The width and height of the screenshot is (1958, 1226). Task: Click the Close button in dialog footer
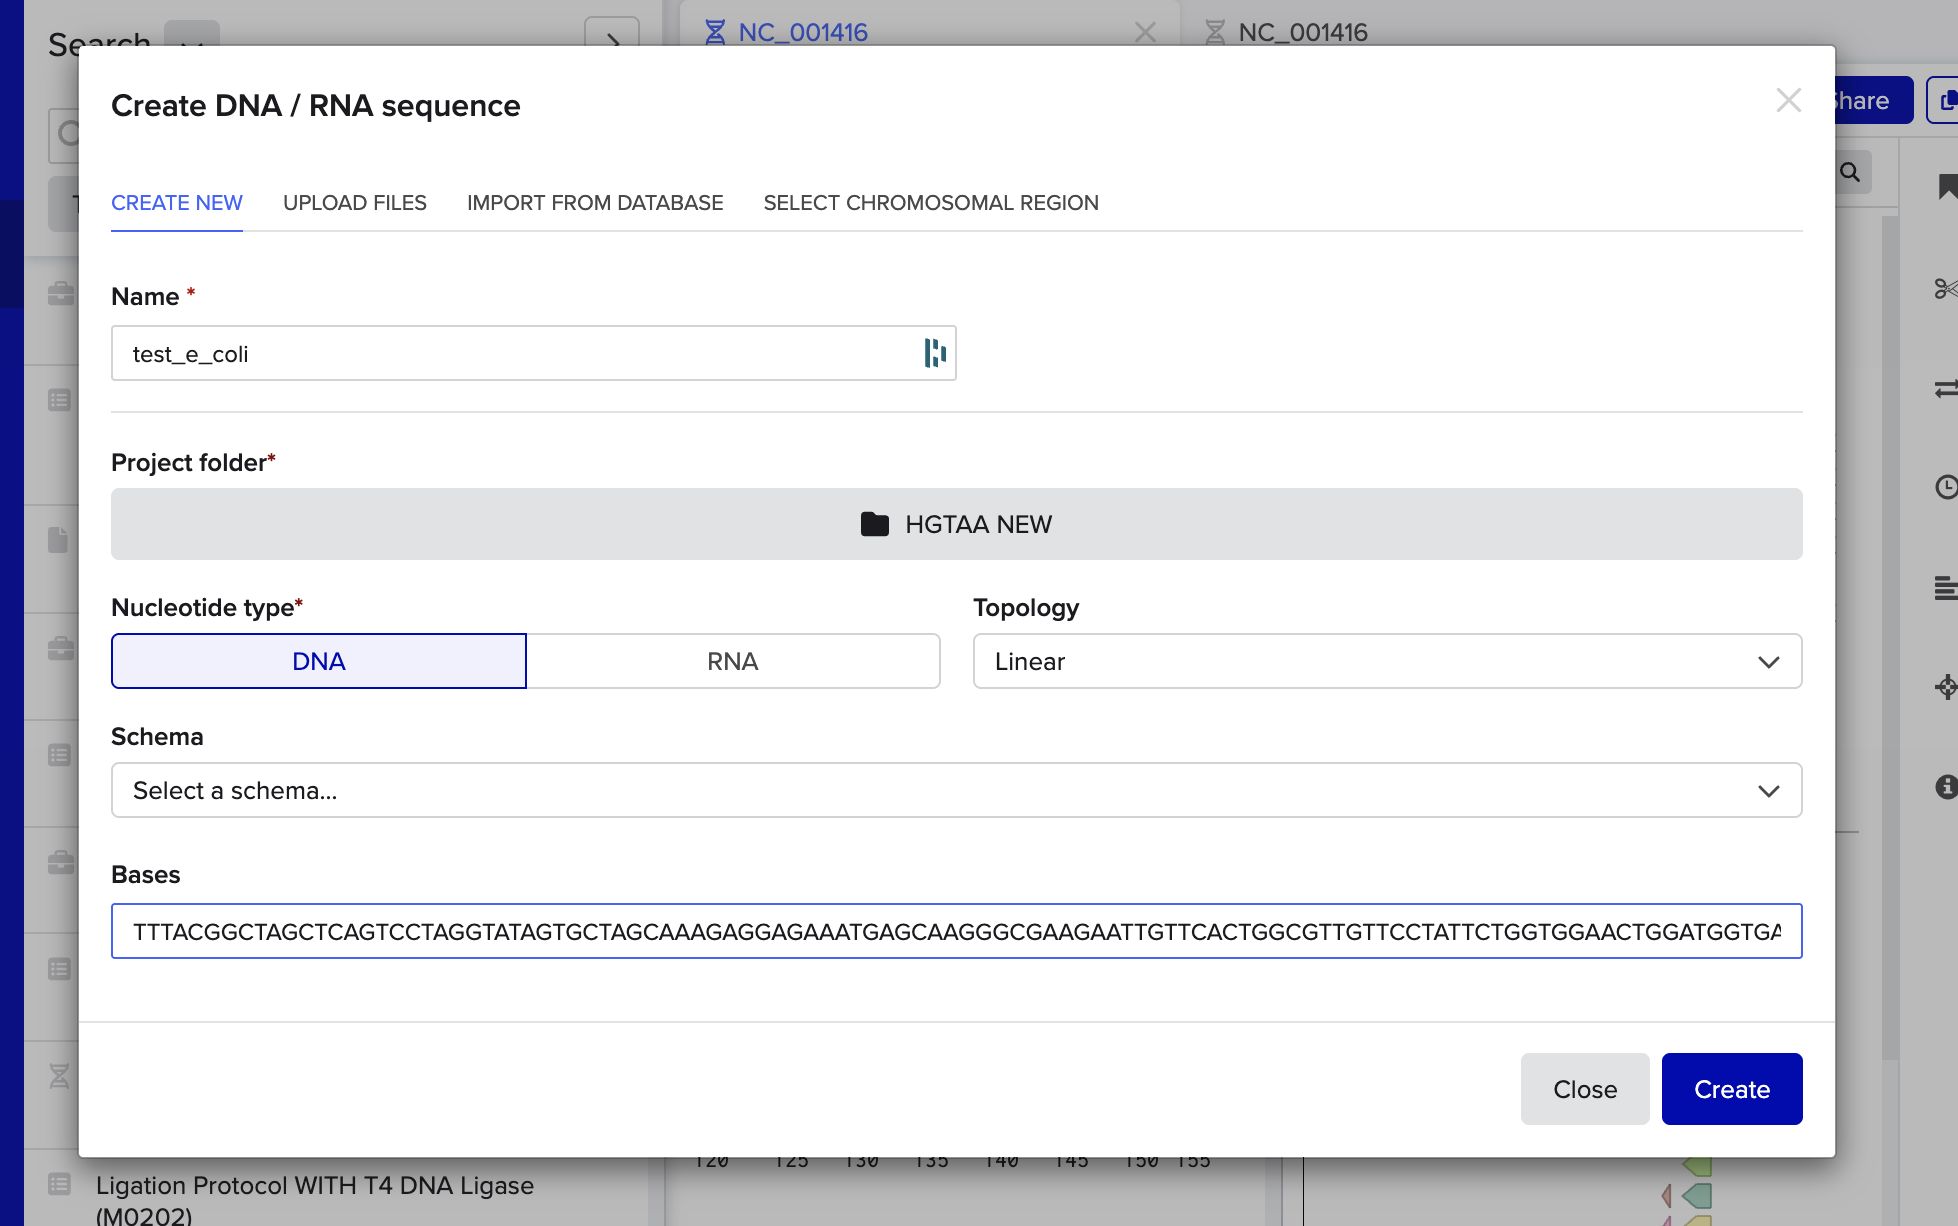click(1584, 1089)
